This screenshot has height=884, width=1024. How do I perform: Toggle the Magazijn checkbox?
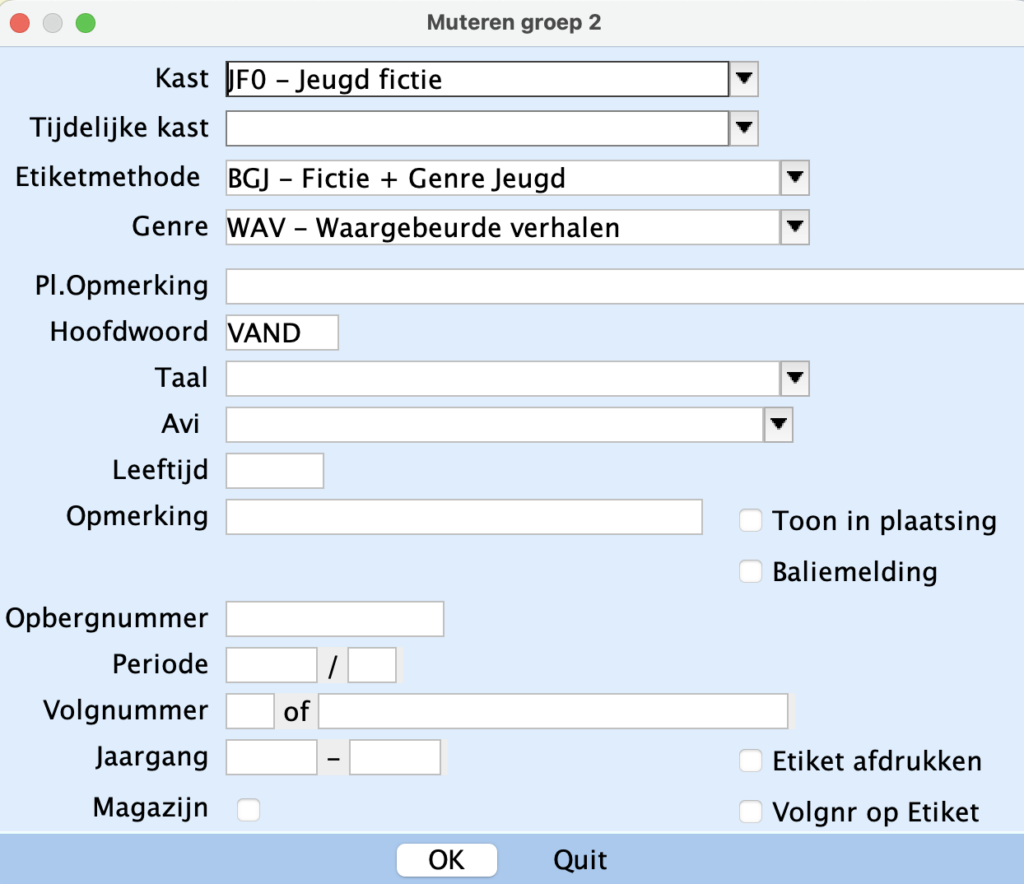click(x=248, y=810)
